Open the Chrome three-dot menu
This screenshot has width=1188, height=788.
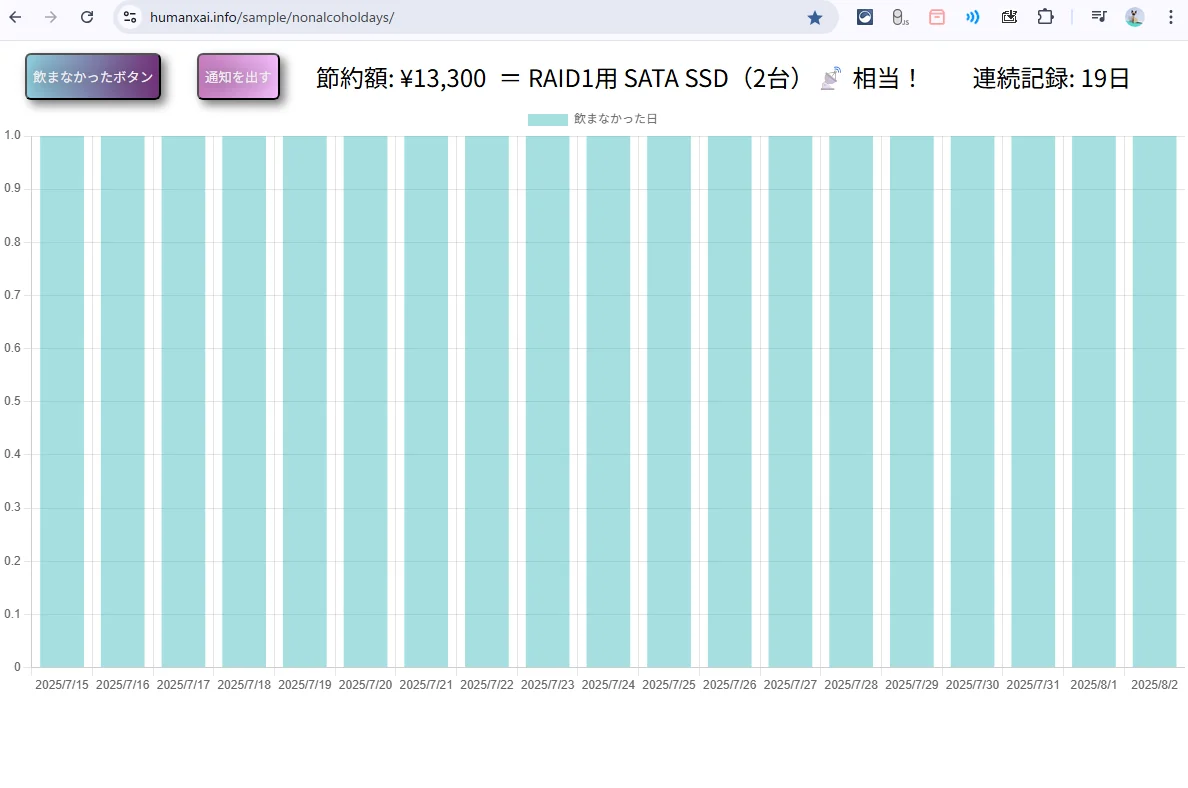pyautogui.click(x=1171, y=17)
